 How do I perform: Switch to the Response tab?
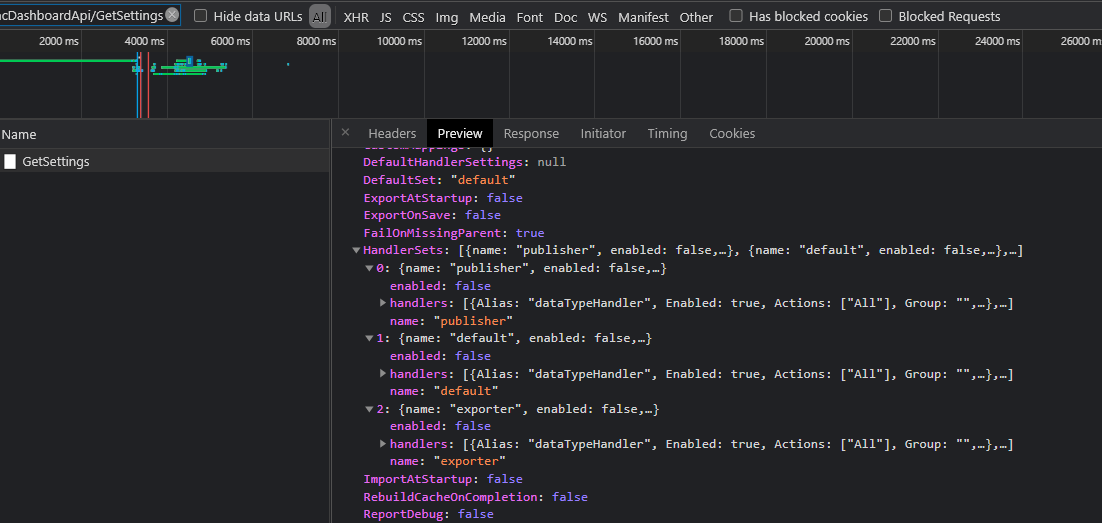click(x=531, y=134)
